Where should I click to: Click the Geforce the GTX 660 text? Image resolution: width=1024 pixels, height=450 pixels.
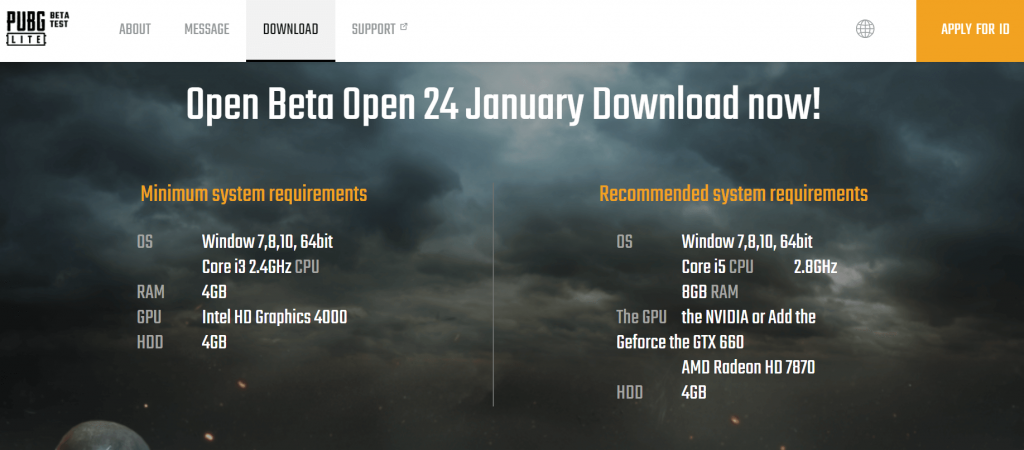(680, 342)
